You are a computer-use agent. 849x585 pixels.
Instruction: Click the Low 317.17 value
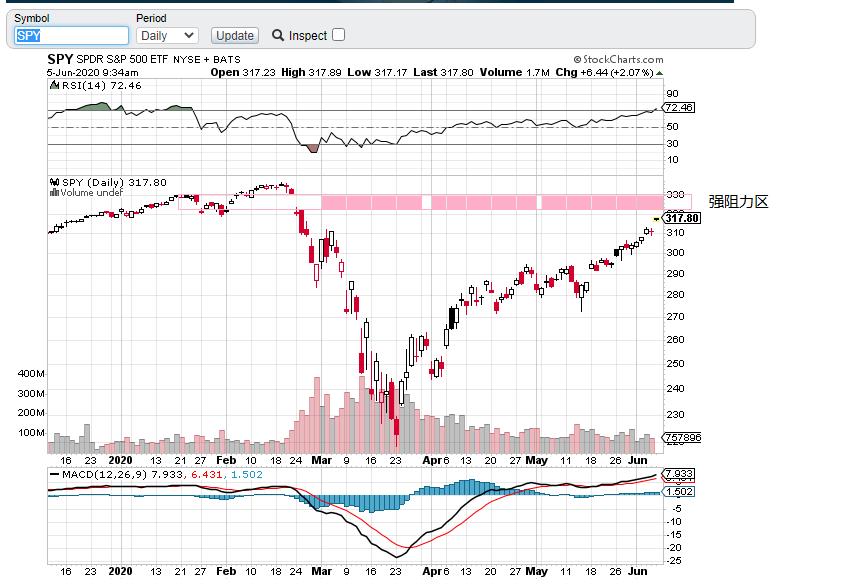coord(377,73)
